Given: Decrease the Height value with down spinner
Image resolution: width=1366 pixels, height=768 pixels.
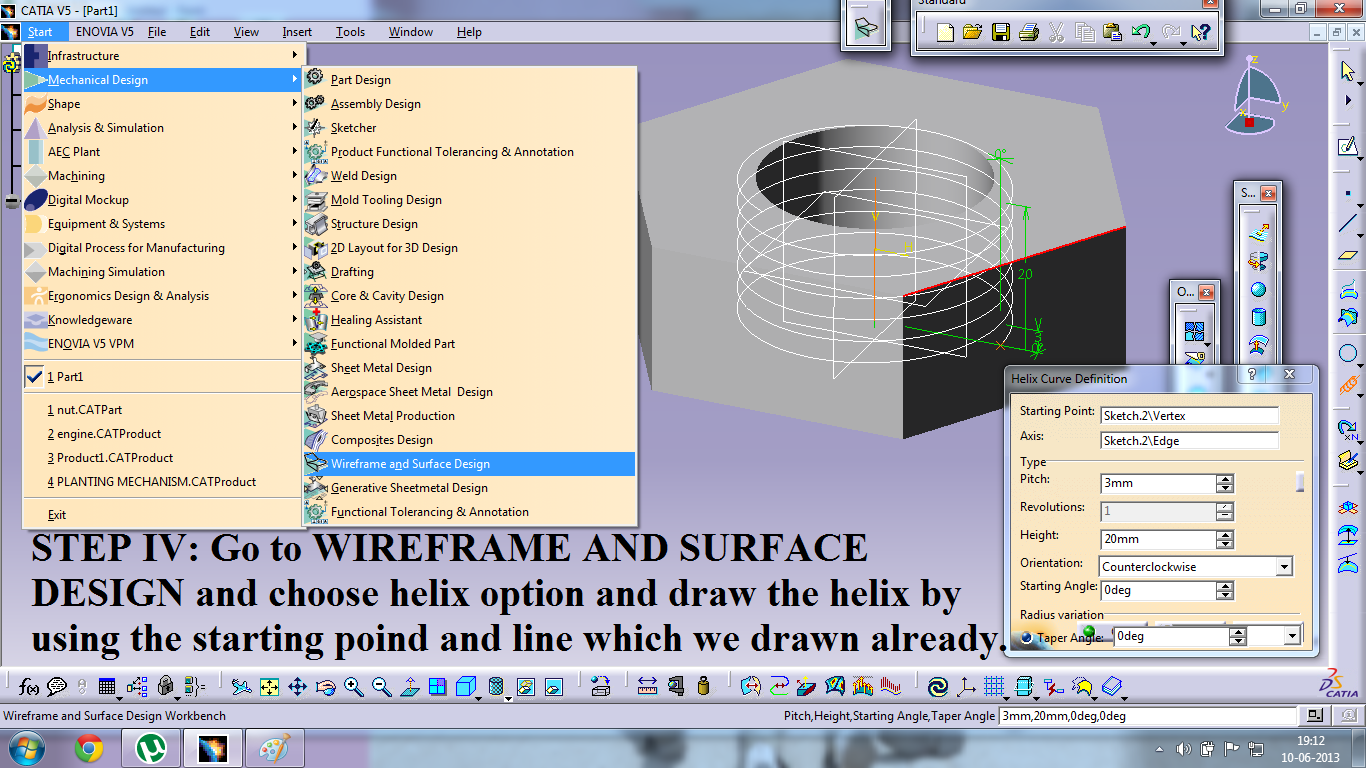Looking at the screenshot, I should [x=1225, y=544].
